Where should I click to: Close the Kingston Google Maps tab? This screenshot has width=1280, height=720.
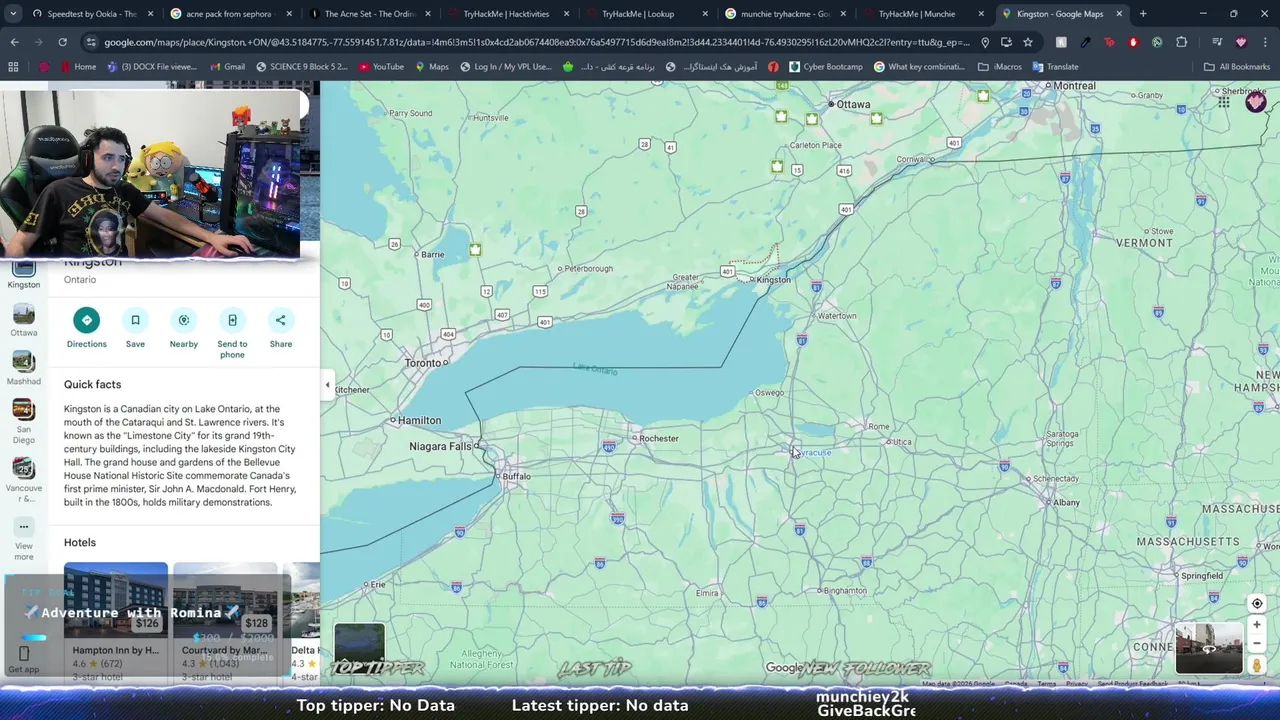pyautogui.click(x=1119, y=14)
